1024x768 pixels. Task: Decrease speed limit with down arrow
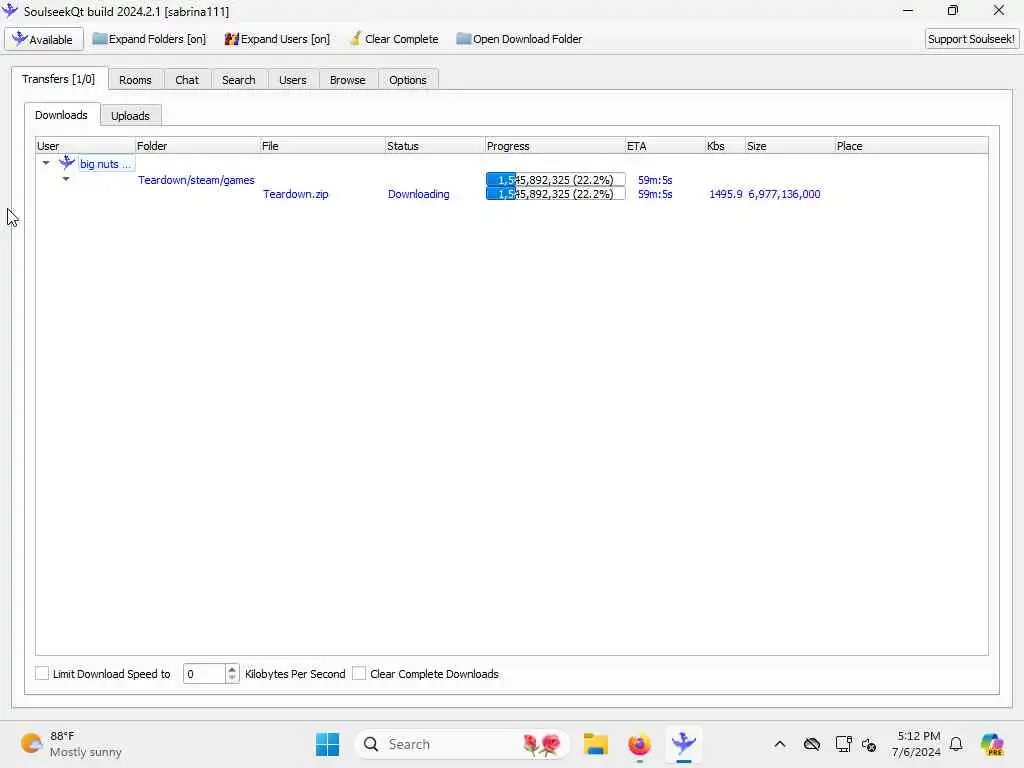232,679
